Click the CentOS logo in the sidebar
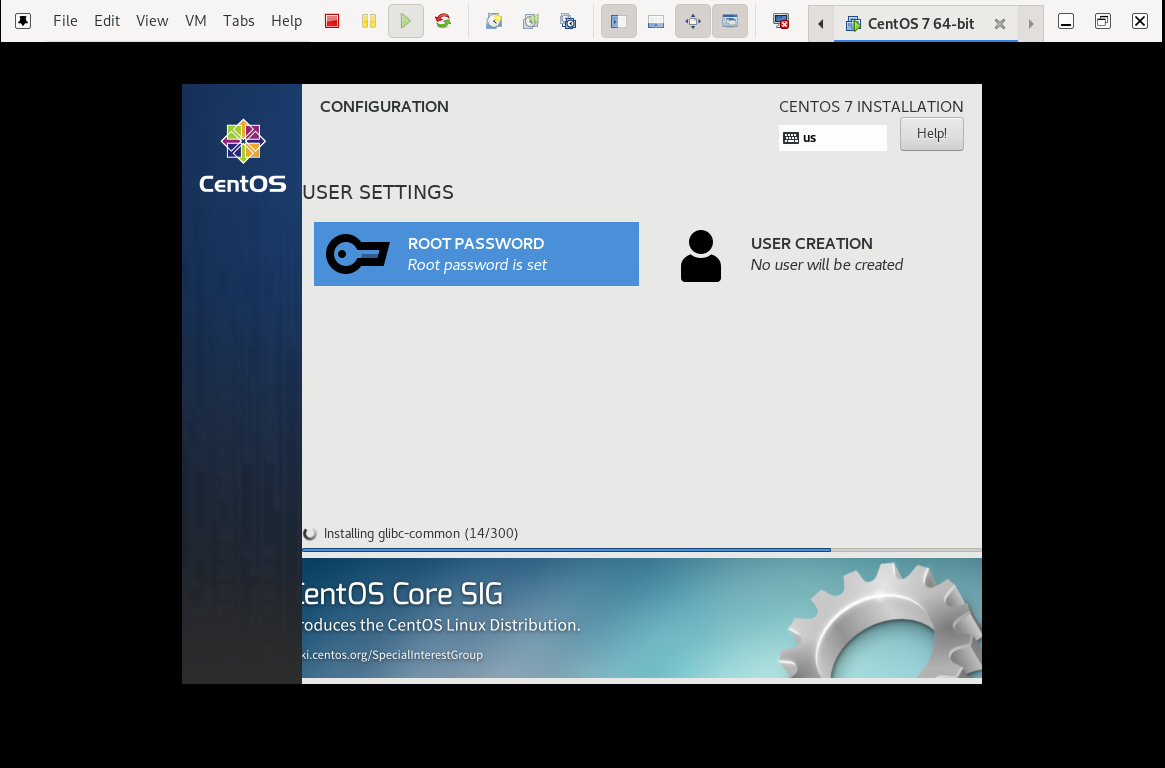1165x768 pixels. (x=243, y=157)
